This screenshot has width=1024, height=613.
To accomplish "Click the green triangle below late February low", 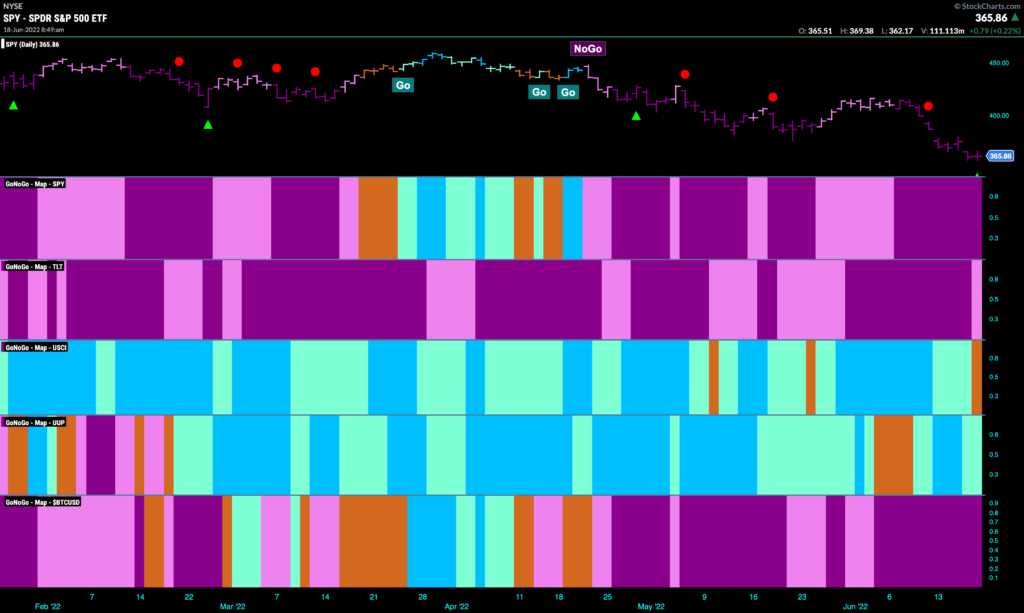I will pos(208,125).
